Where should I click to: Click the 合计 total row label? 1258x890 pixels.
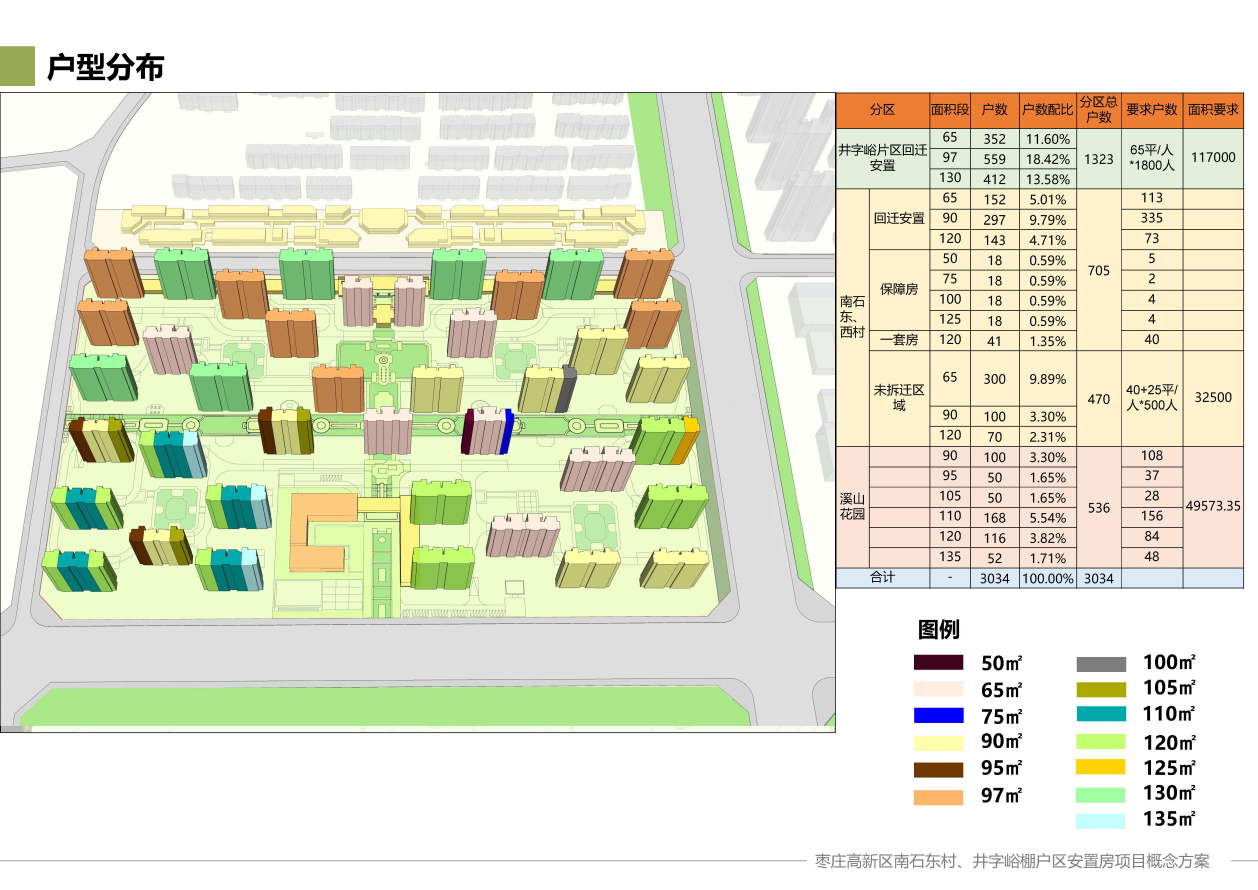[883, 578]
